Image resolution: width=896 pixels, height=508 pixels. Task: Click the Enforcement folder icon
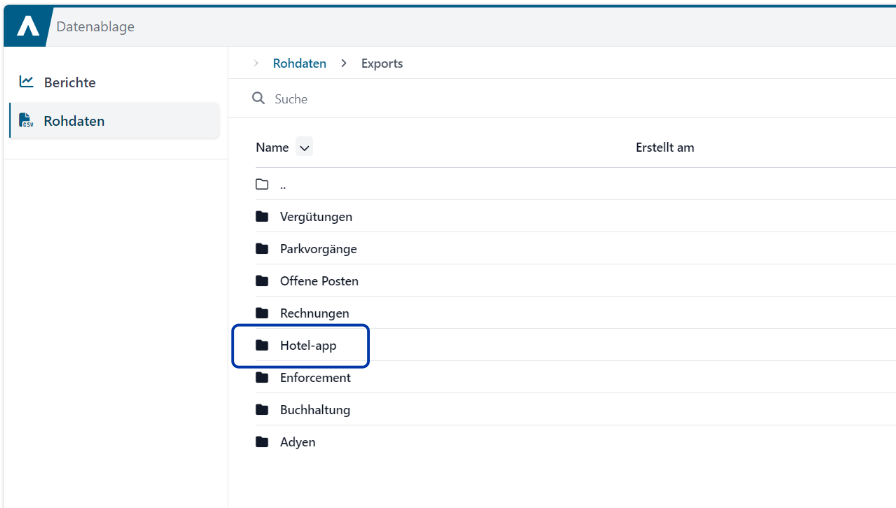point(262,378)
